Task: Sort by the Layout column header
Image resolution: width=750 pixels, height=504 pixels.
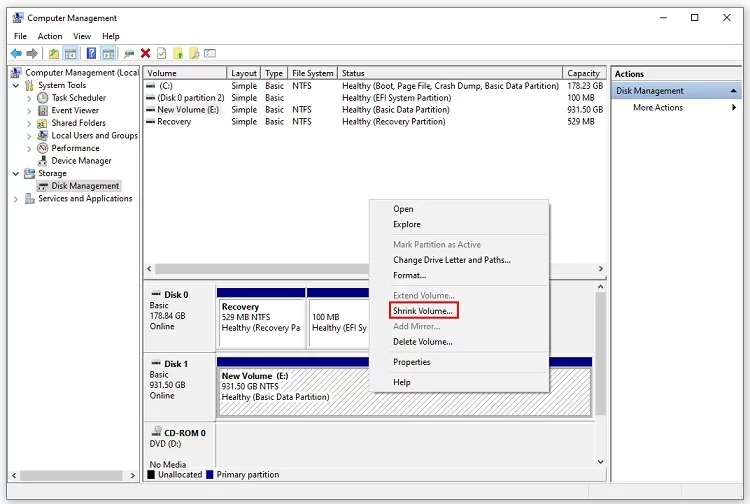Action: click(244, 73)
